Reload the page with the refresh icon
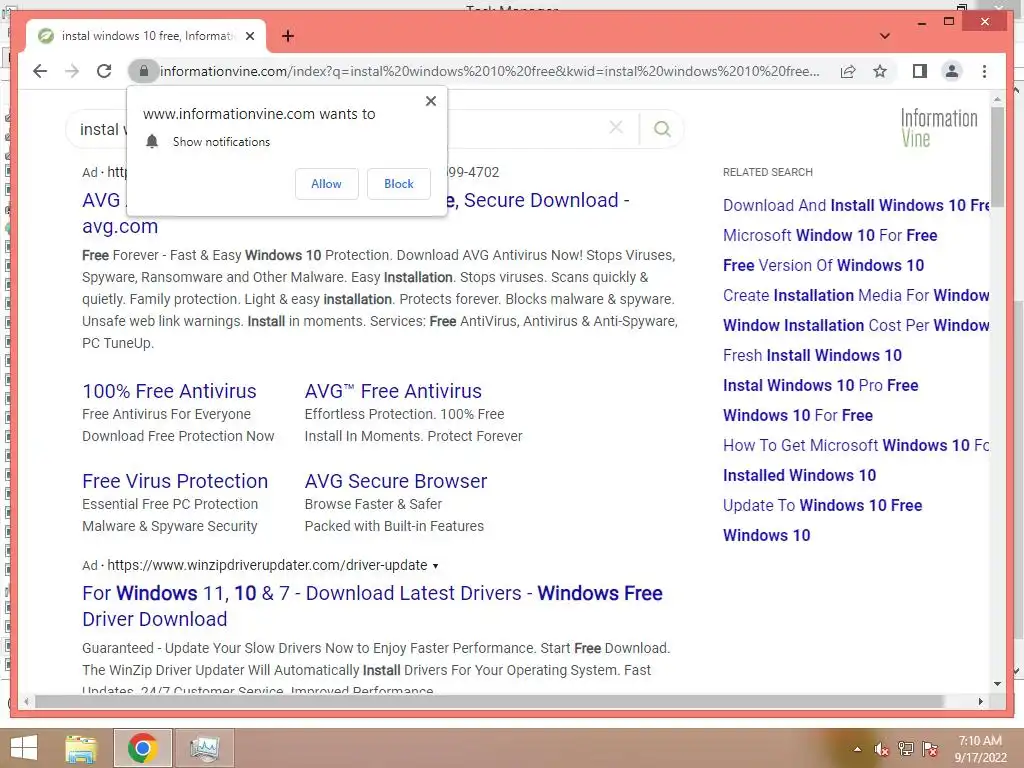Image resolution: width=1024 pixels, height=768 pixels. coord(104,71)
